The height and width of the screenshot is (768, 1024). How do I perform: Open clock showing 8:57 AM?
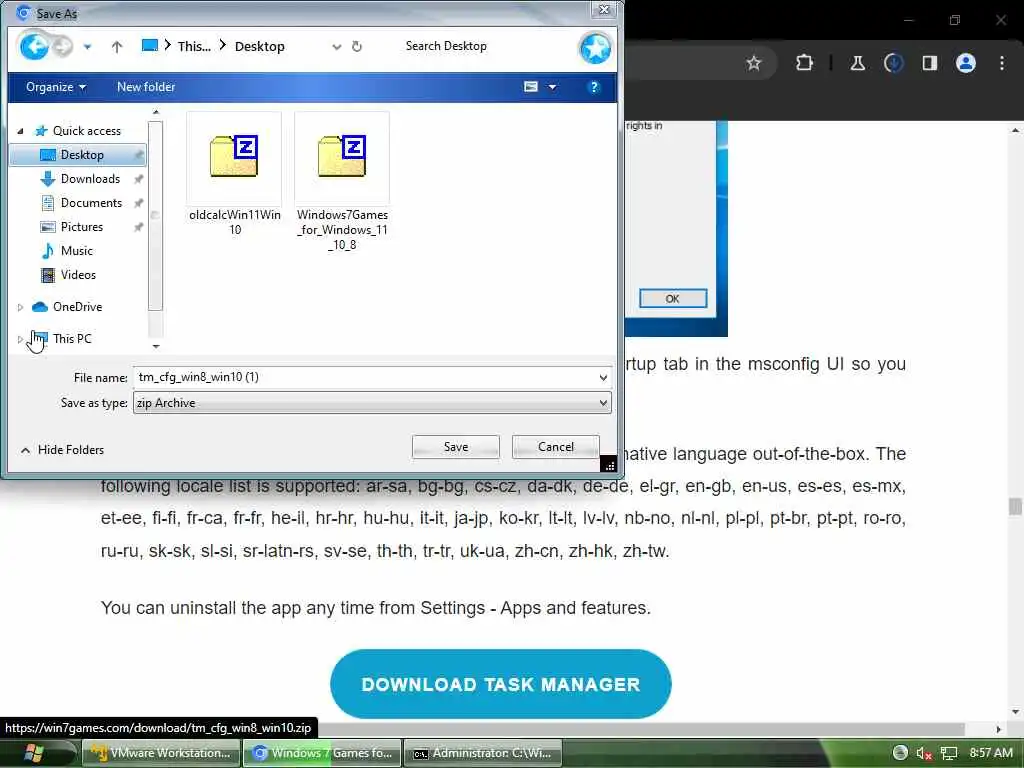coord(991,753)
